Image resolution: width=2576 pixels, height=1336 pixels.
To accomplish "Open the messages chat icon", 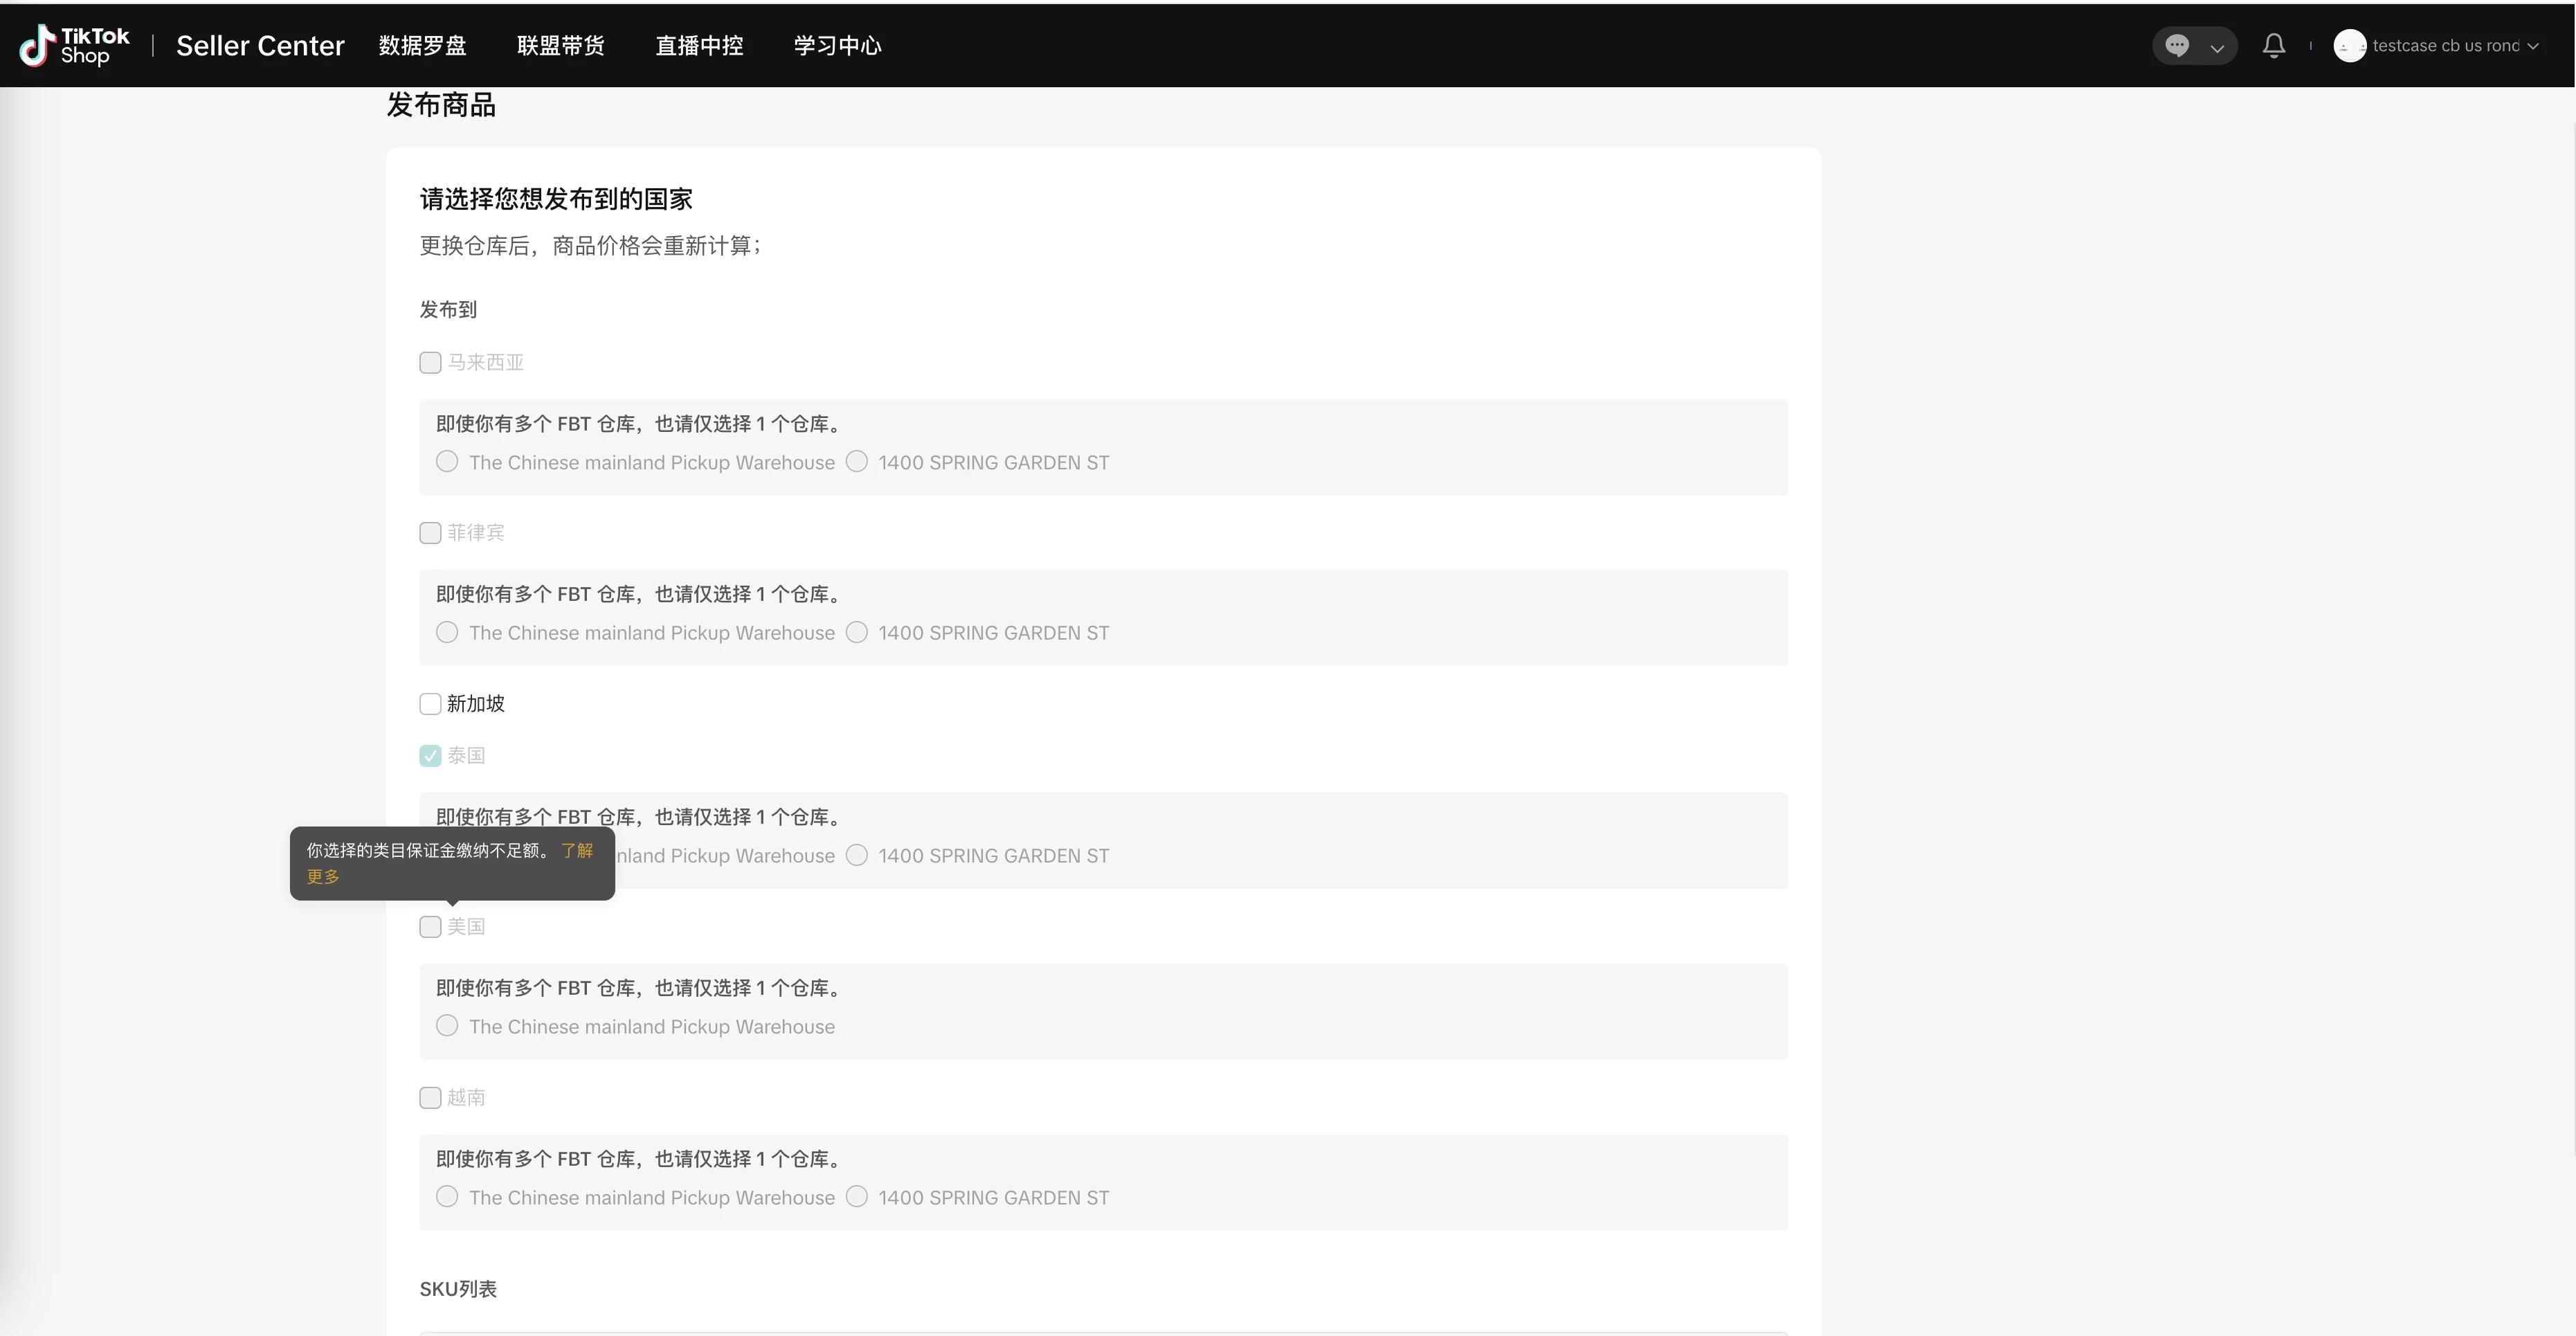I will (2176, 45).
